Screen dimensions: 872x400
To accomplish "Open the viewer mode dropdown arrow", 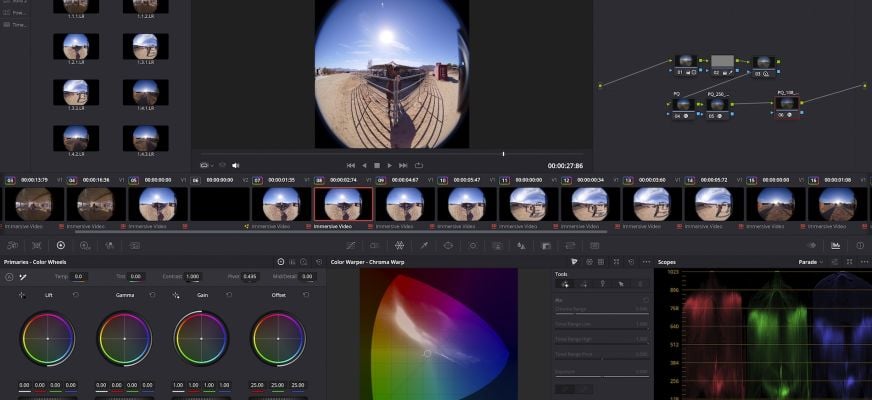I will coord(212,165).
